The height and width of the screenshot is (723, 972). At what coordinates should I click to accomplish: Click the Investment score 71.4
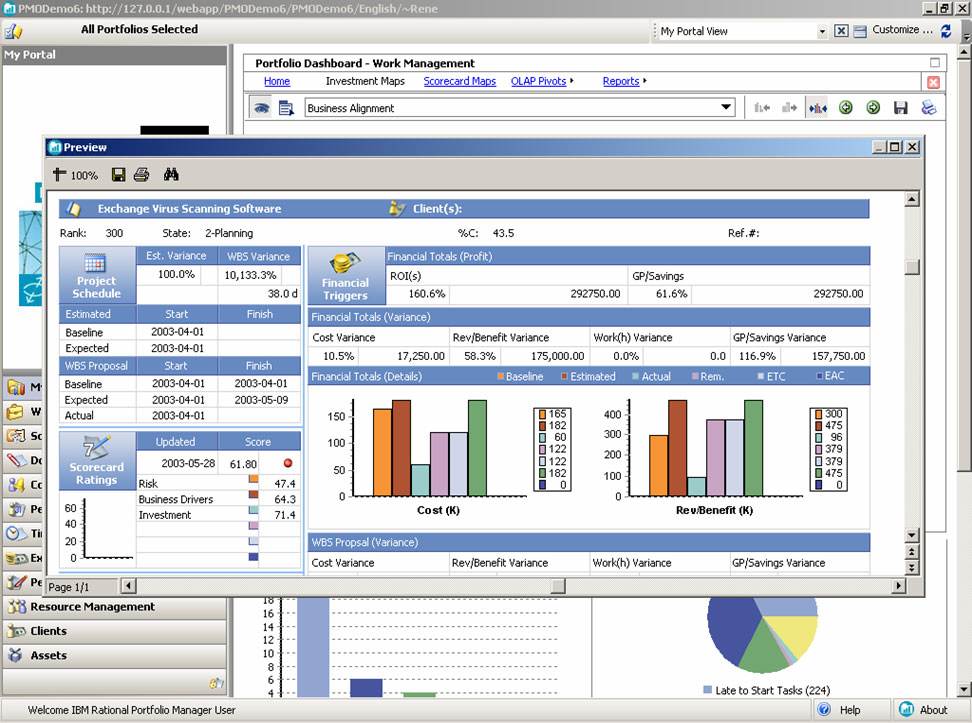[x=285, y=515]
